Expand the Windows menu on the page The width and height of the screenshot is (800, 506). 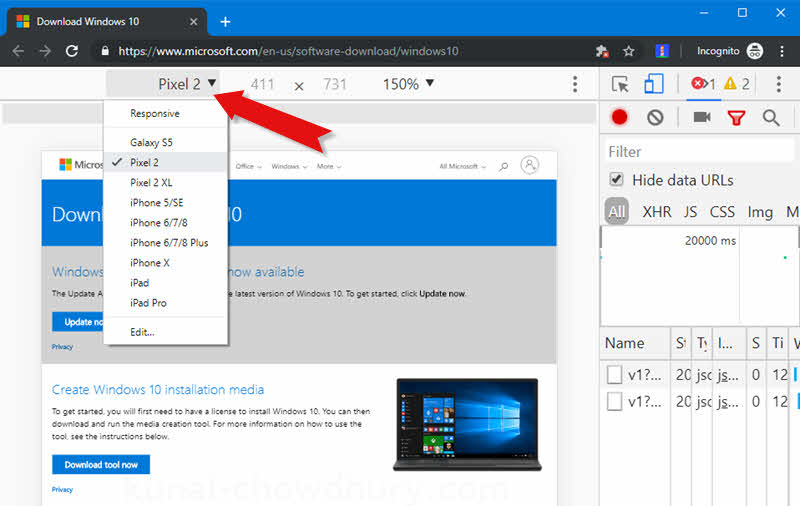tap(289, 166)
